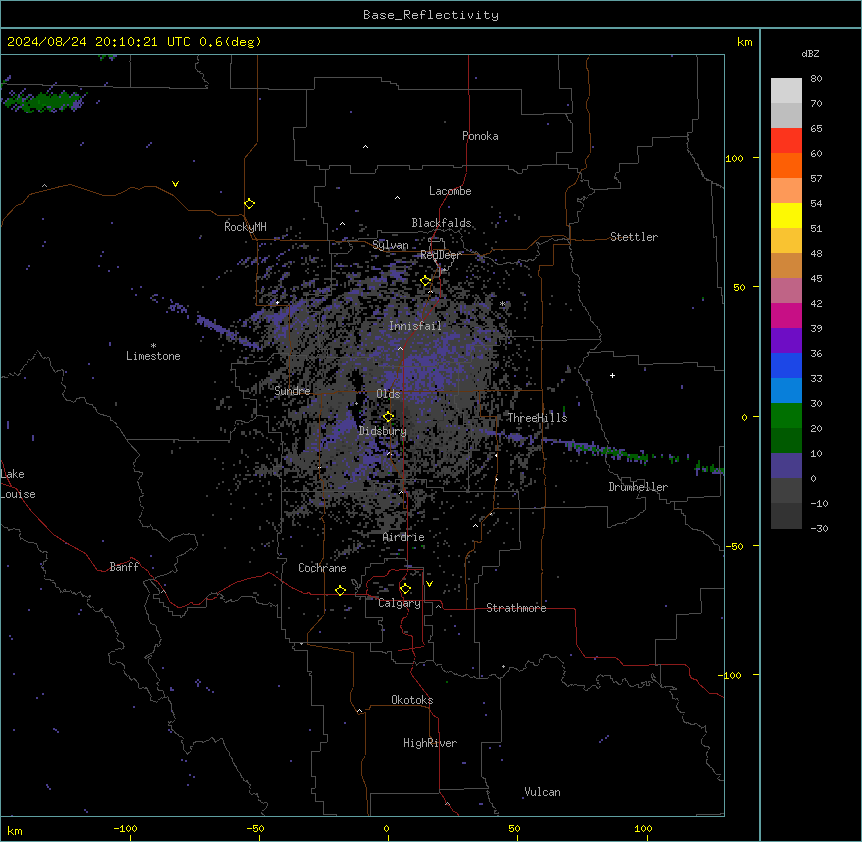
Task: Click the 100 tick on the right axis
Action: pos(734,158)
